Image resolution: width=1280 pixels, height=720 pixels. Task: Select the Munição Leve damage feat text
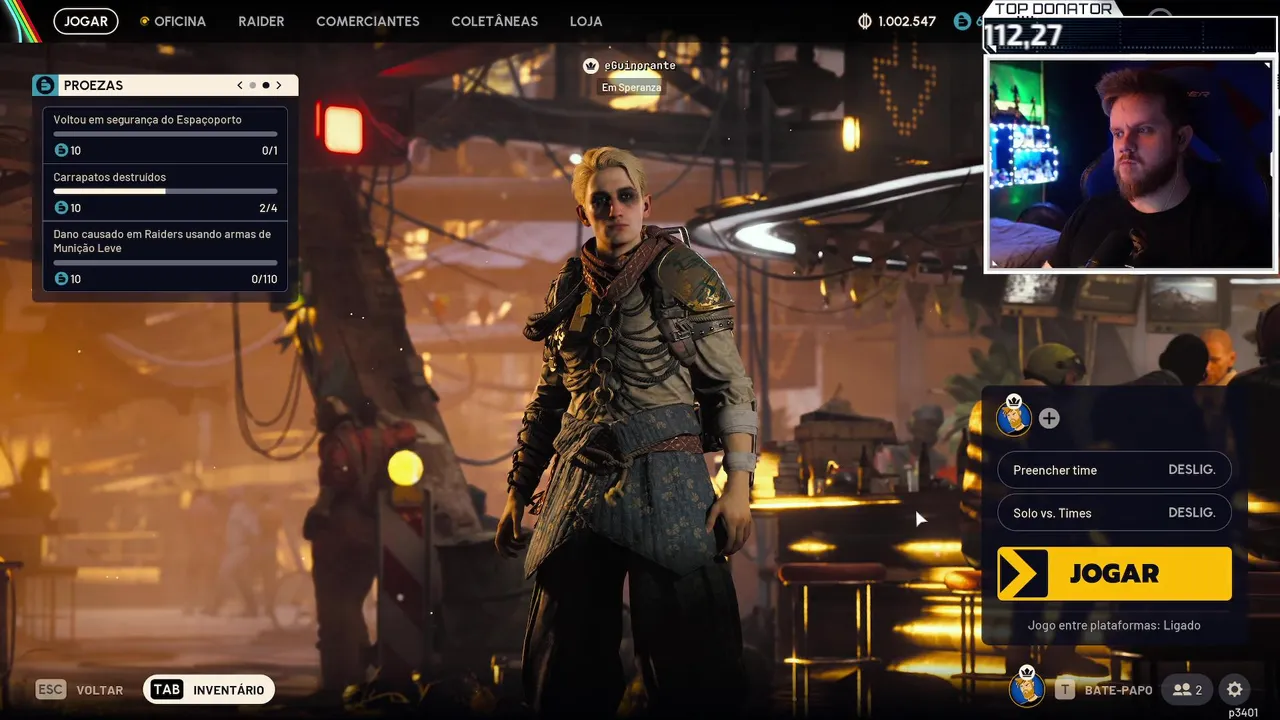[x=162, y=241]
